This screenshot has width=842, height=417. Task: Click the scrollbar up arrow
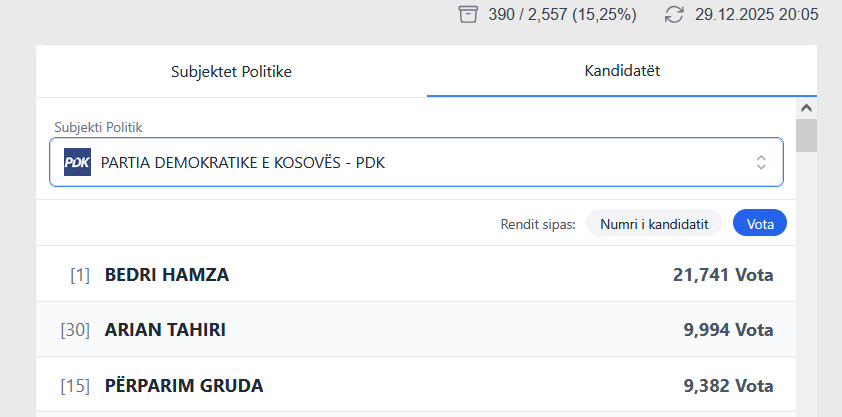(x=806, y=107)
